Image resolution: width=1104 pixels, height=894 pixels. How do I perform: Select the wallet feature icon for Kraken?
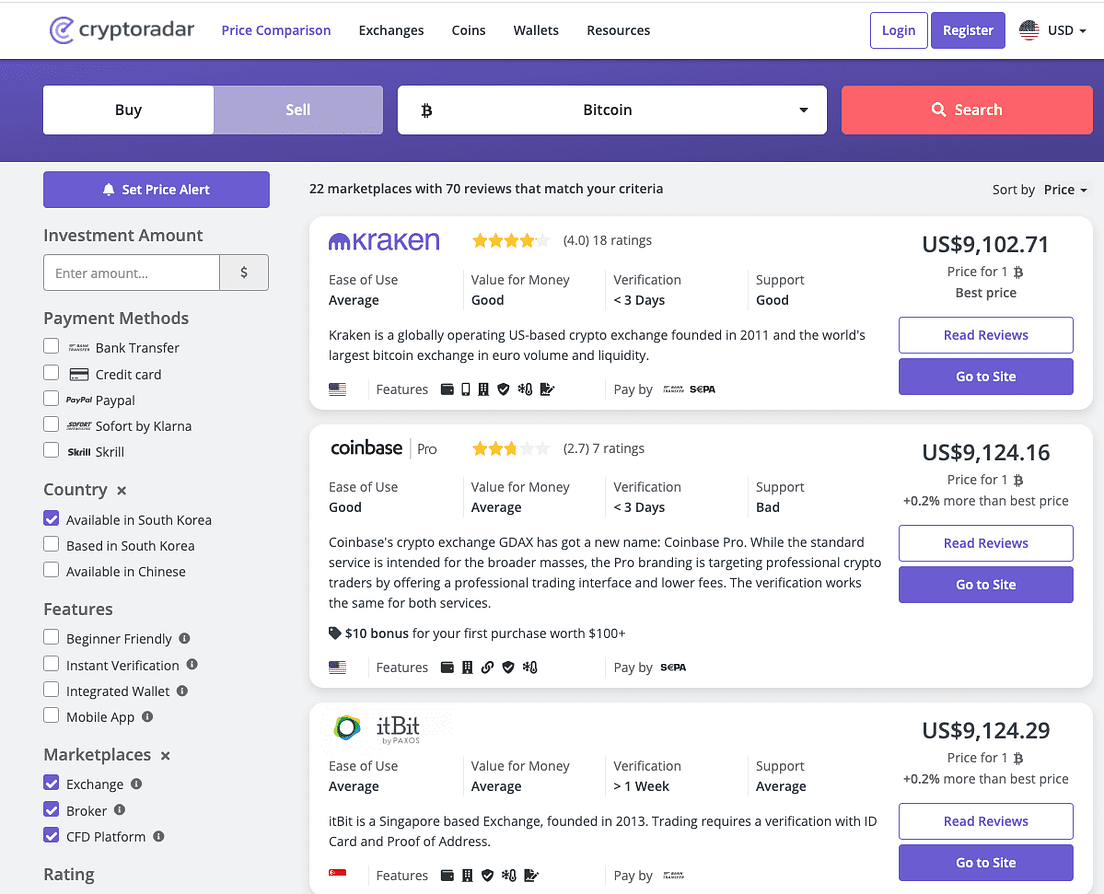[447, 389]
